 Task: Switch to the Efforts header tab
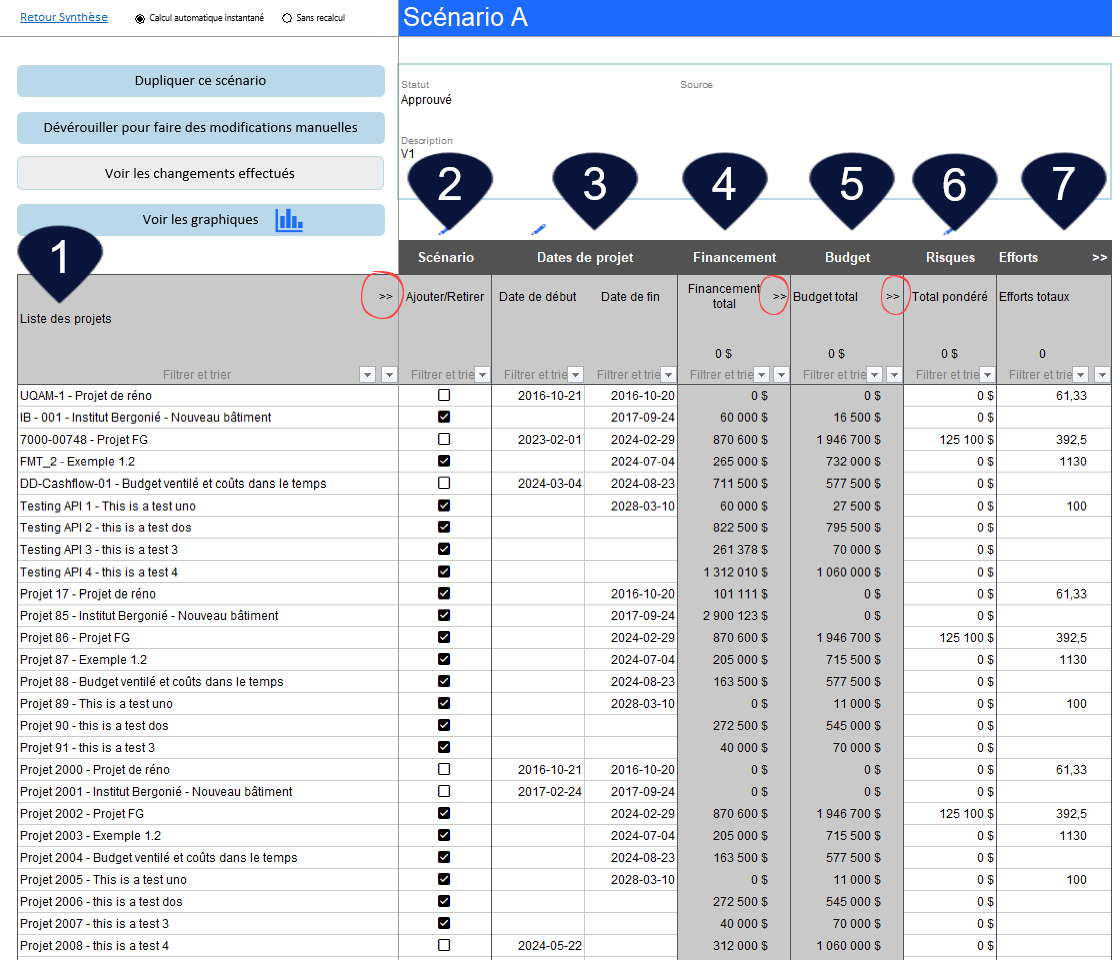(1018, 257)
